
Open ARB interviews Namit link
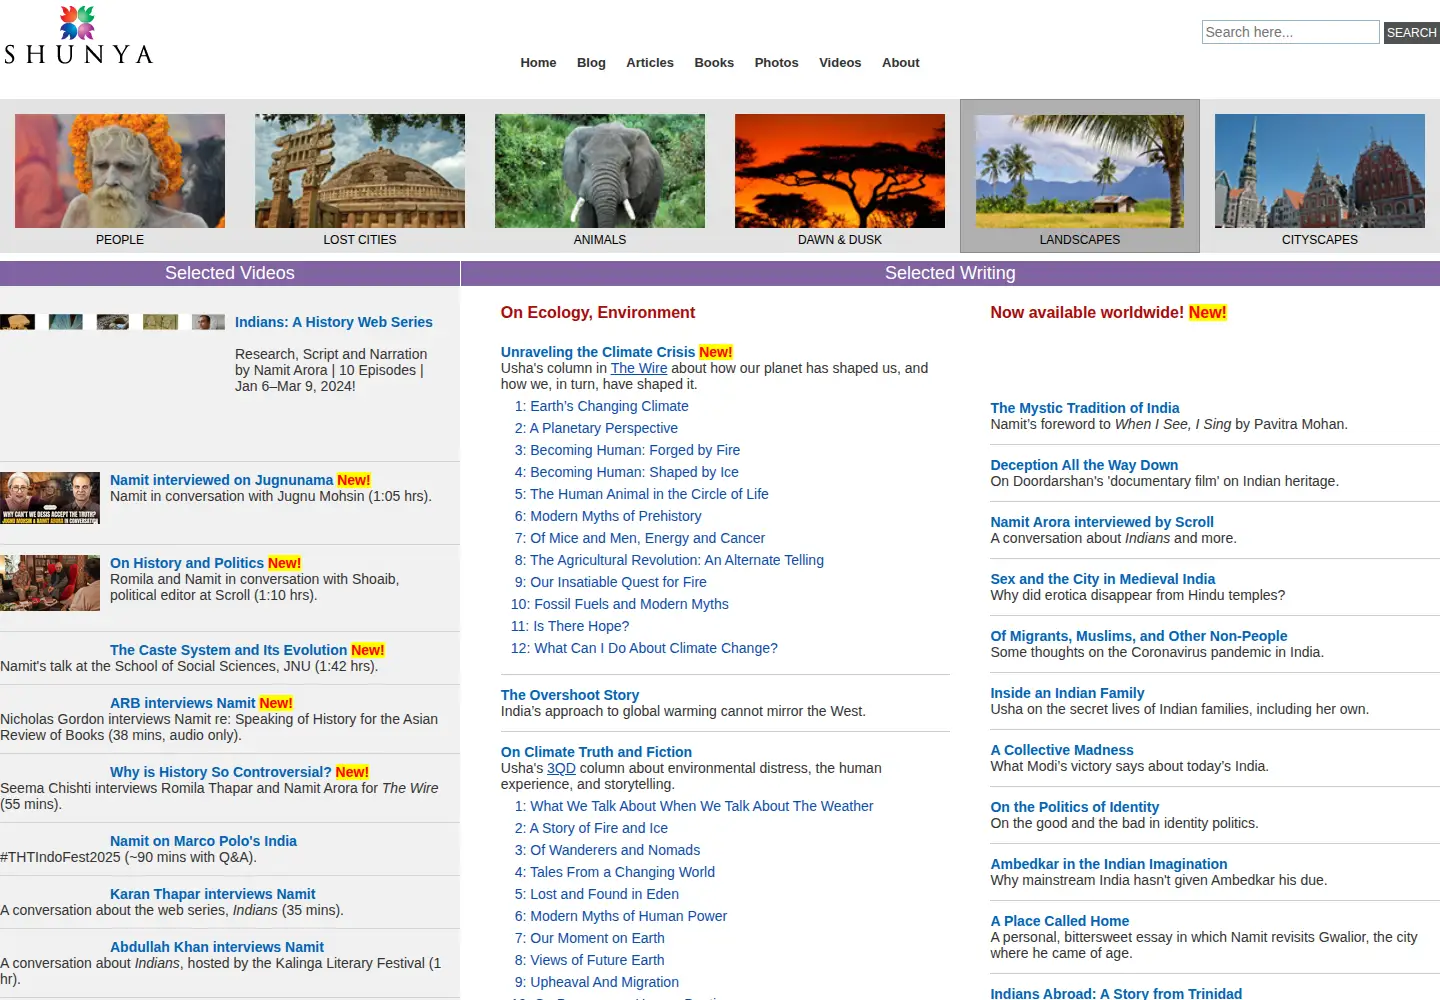tap(183, 703)
